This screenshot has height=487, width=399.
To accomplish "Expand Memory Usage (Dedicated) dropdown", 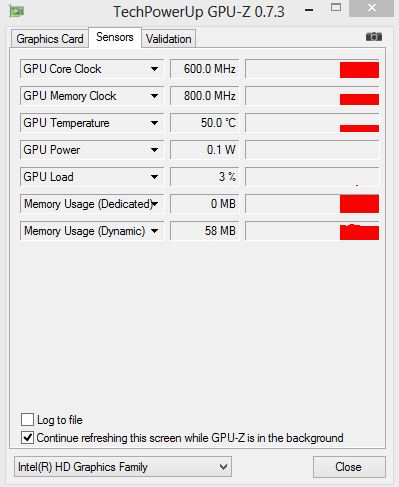I will [x=155, y=204].
